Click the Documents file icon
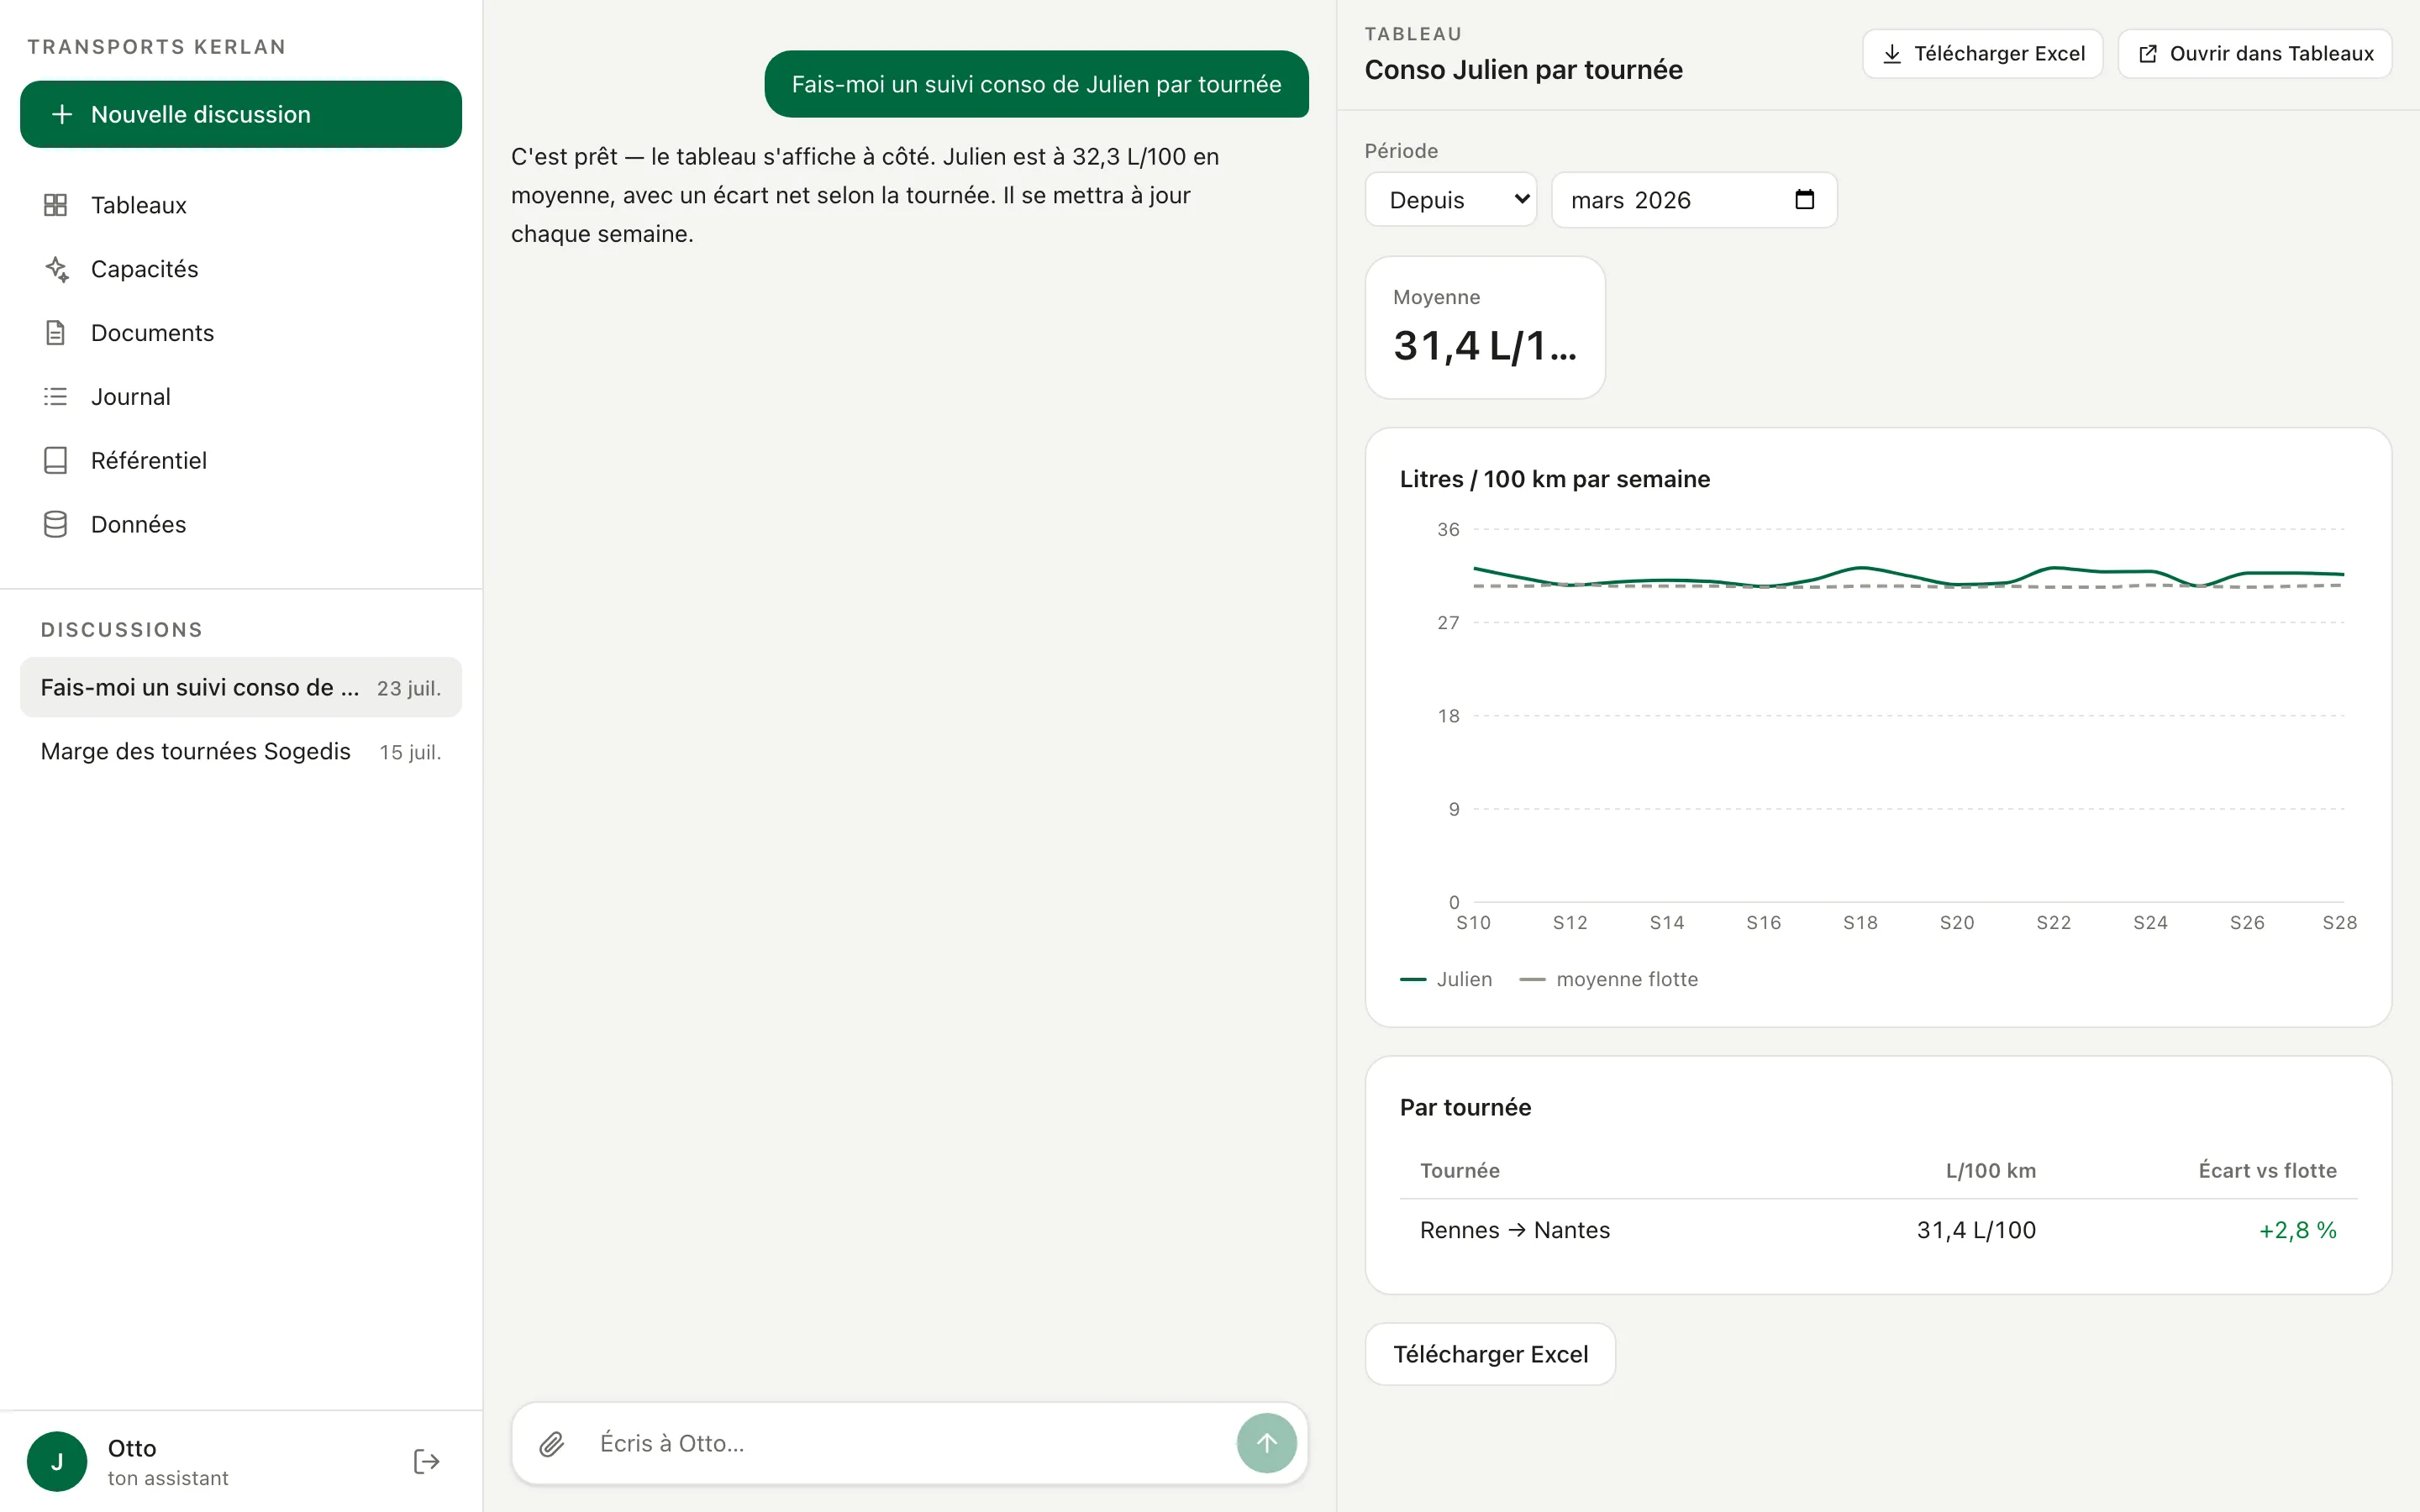The width and height of the screenshot is (2420, 1512). [x=56, y=333]
